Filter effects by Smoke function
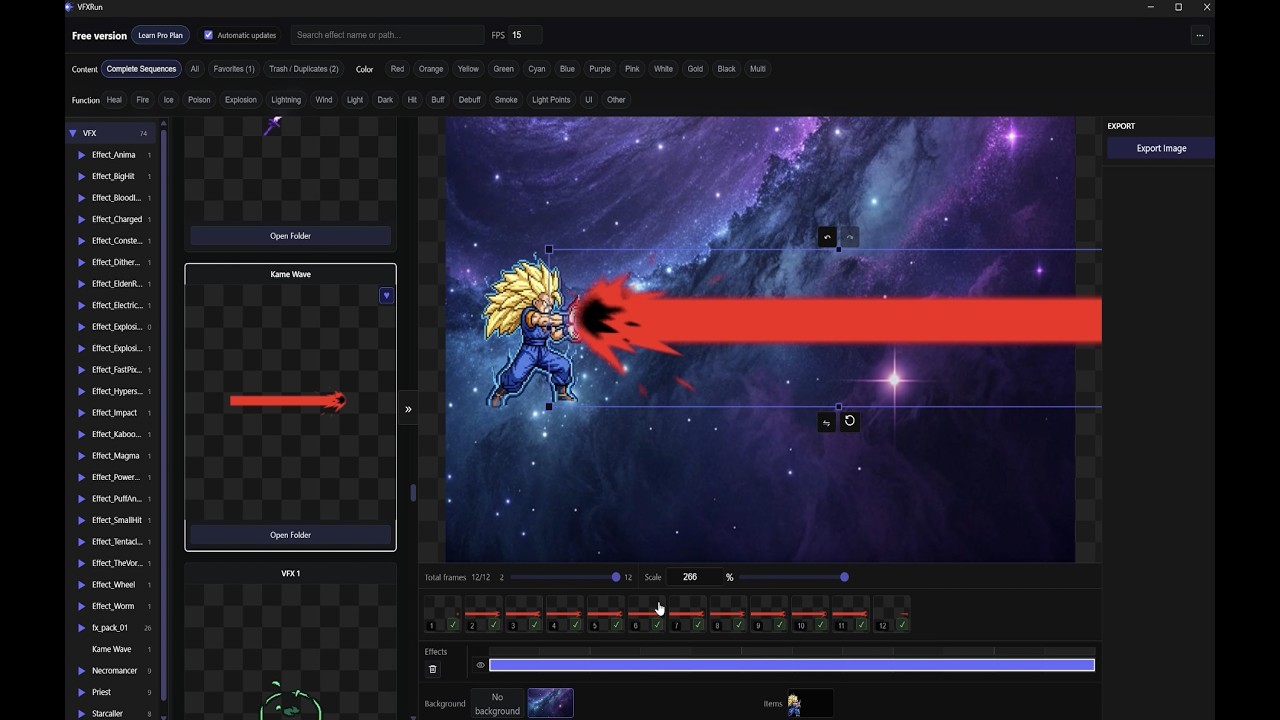 506,100
